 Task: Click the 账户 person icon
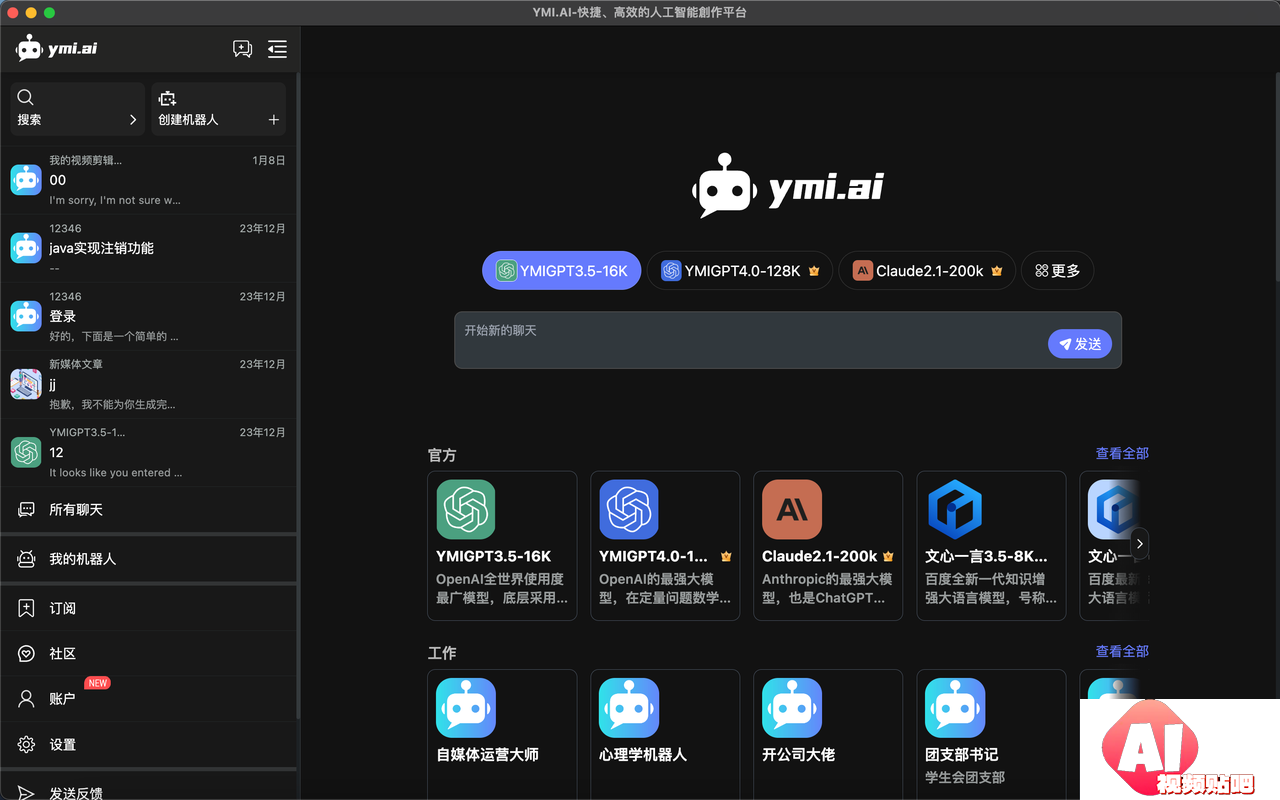27,698
